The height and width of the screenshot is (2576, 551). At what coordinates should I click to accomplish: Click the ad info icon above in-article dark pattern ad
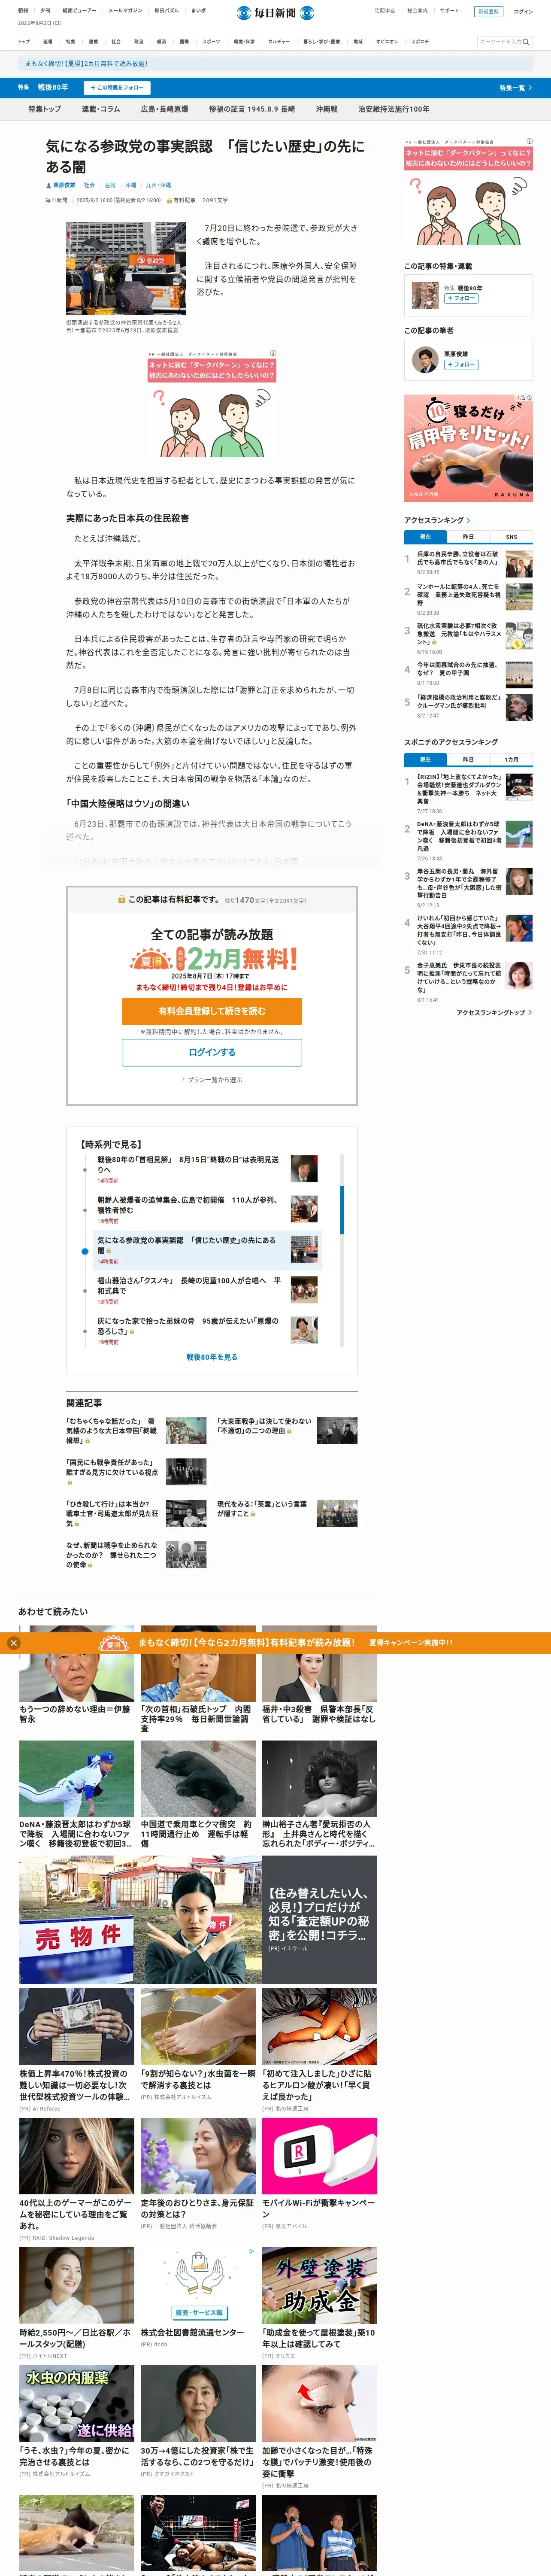click(272, 353)
